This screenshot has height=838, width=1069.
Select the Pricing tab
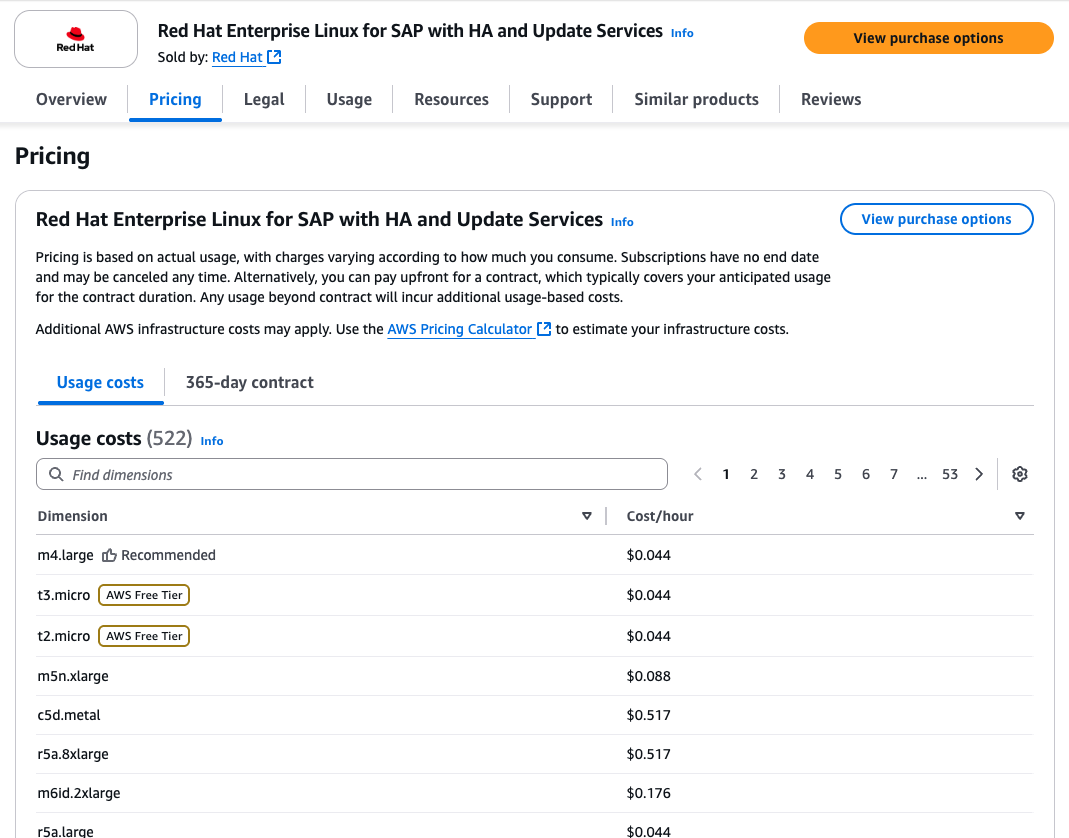pyautogui.click(x=175, y=100)
